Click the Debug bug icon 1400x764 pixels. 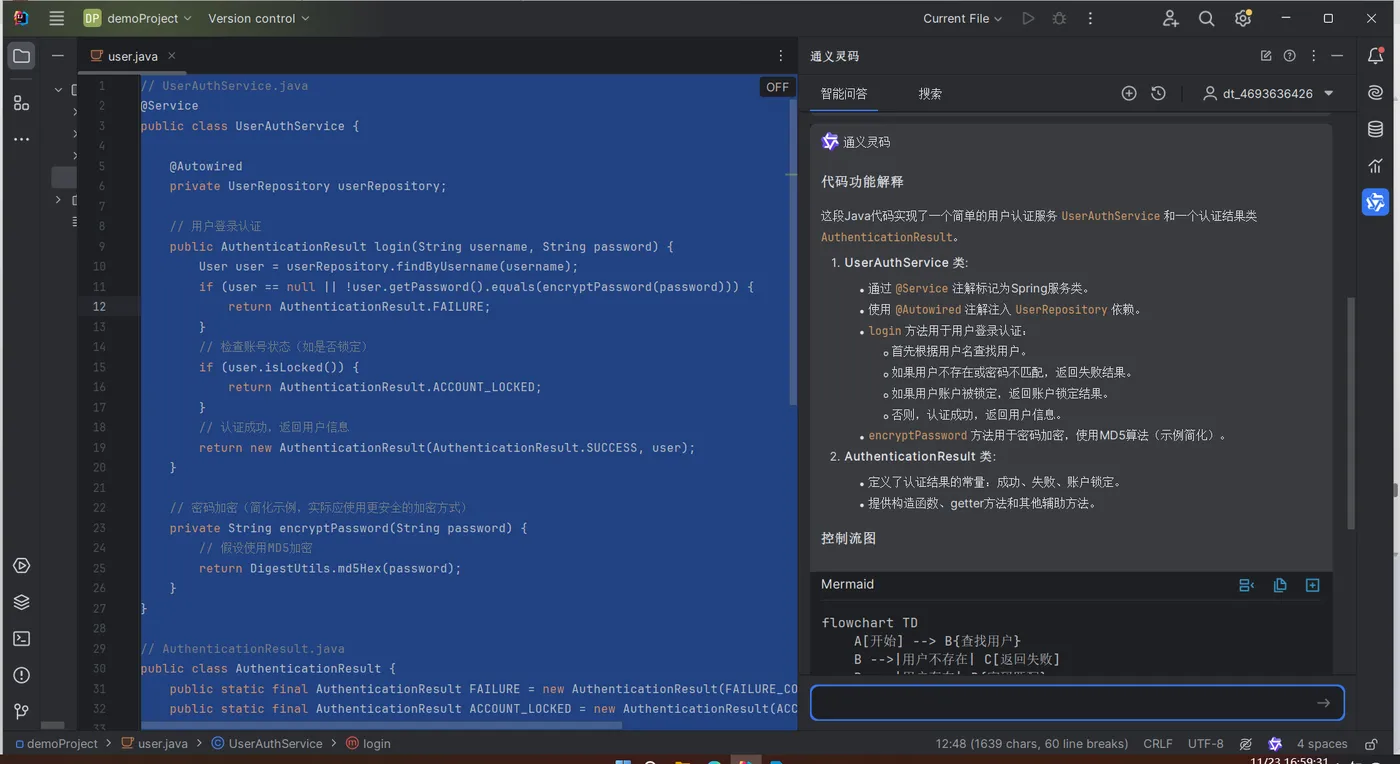[x=1059, y=18]
